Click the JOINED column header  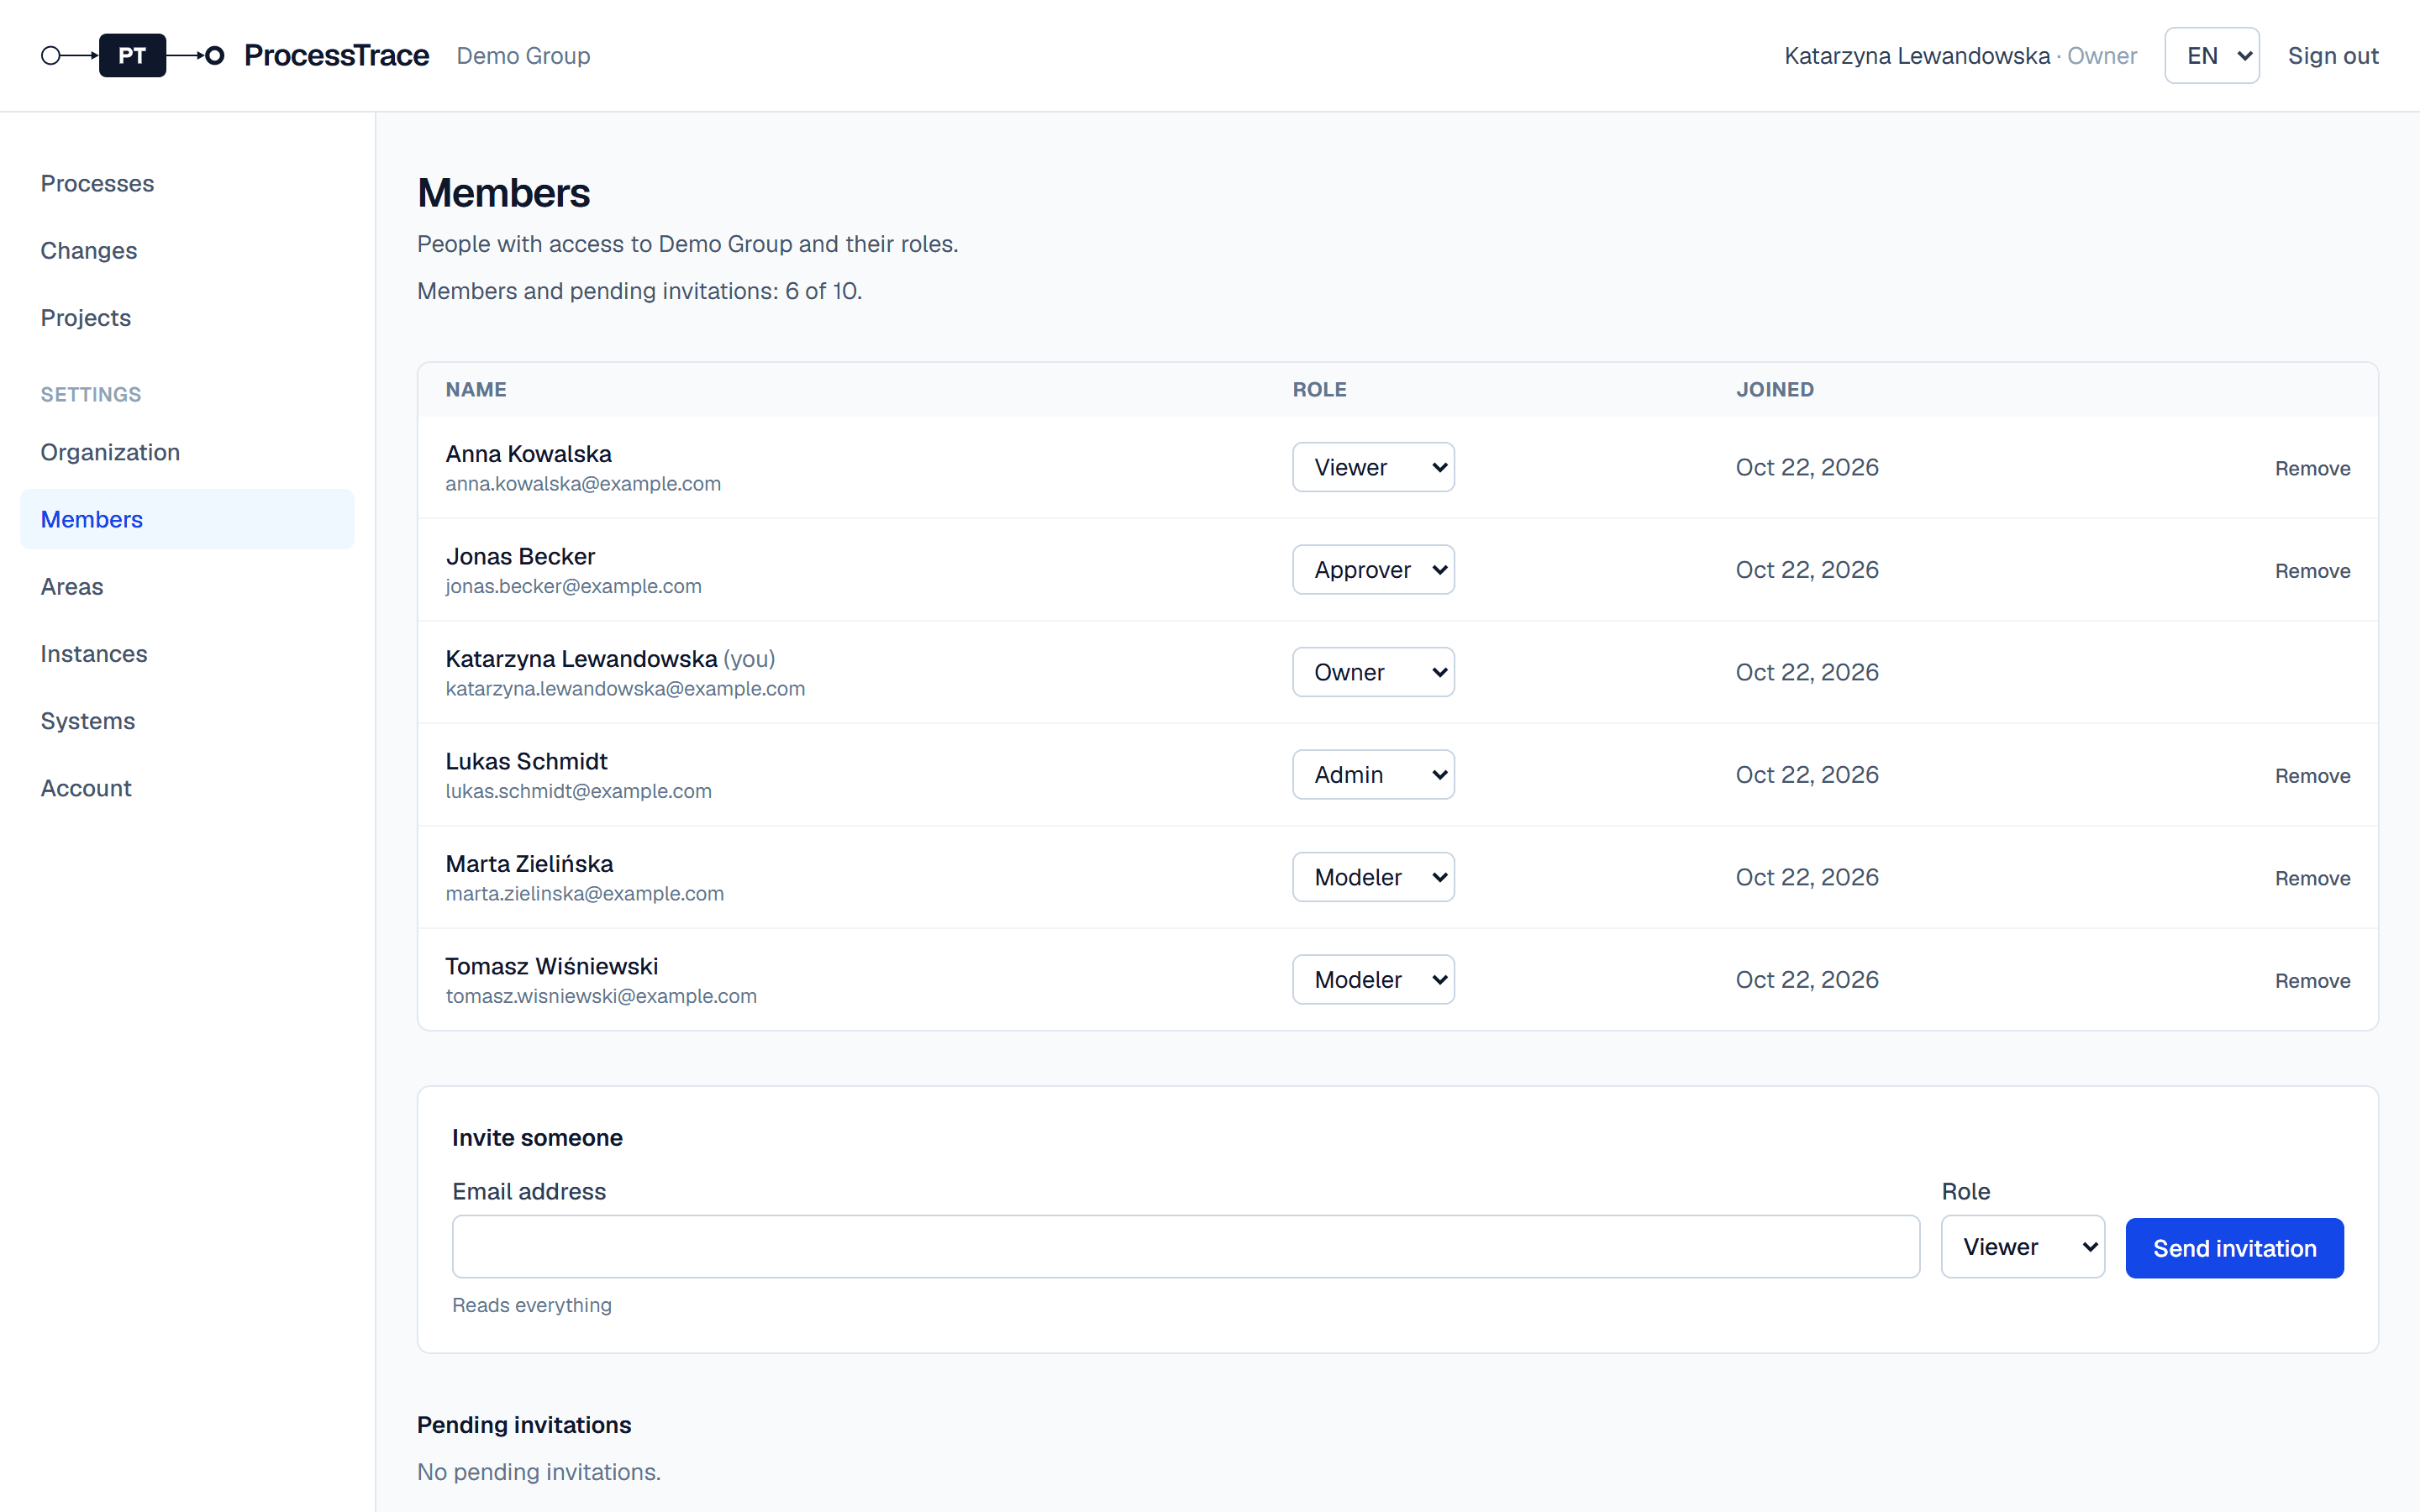pos(1774,390)
